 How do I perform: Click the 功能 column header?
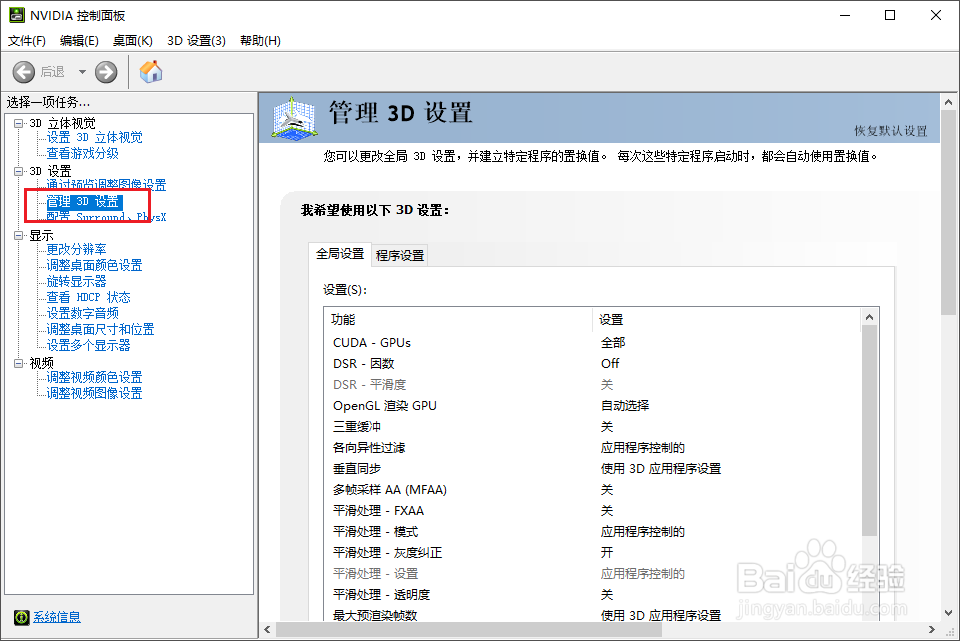click(x=459, y=320)
